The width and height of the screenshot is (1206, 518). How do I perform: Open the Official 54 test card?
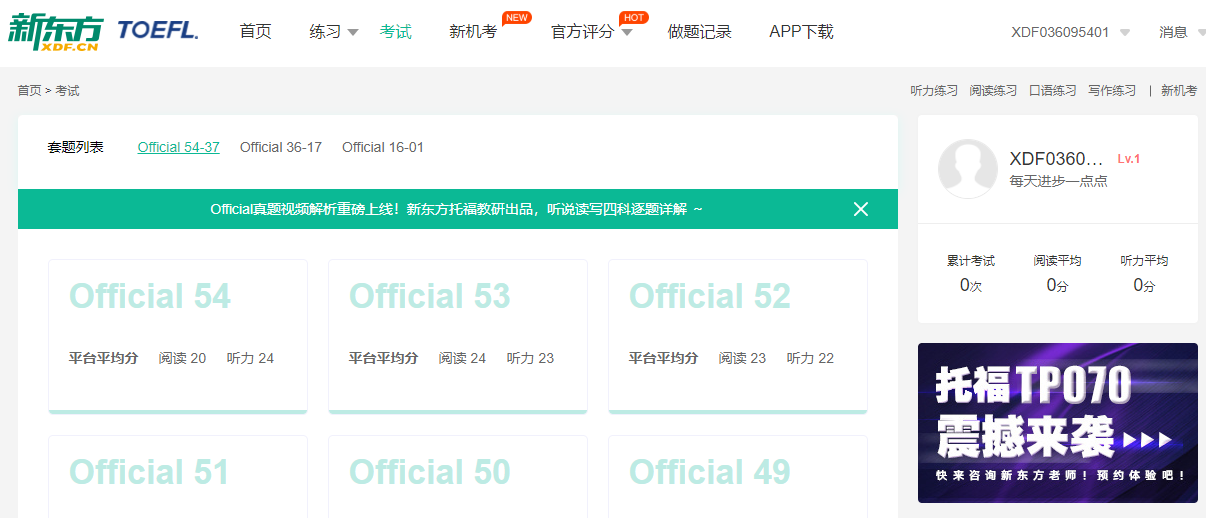coord(177,335)
